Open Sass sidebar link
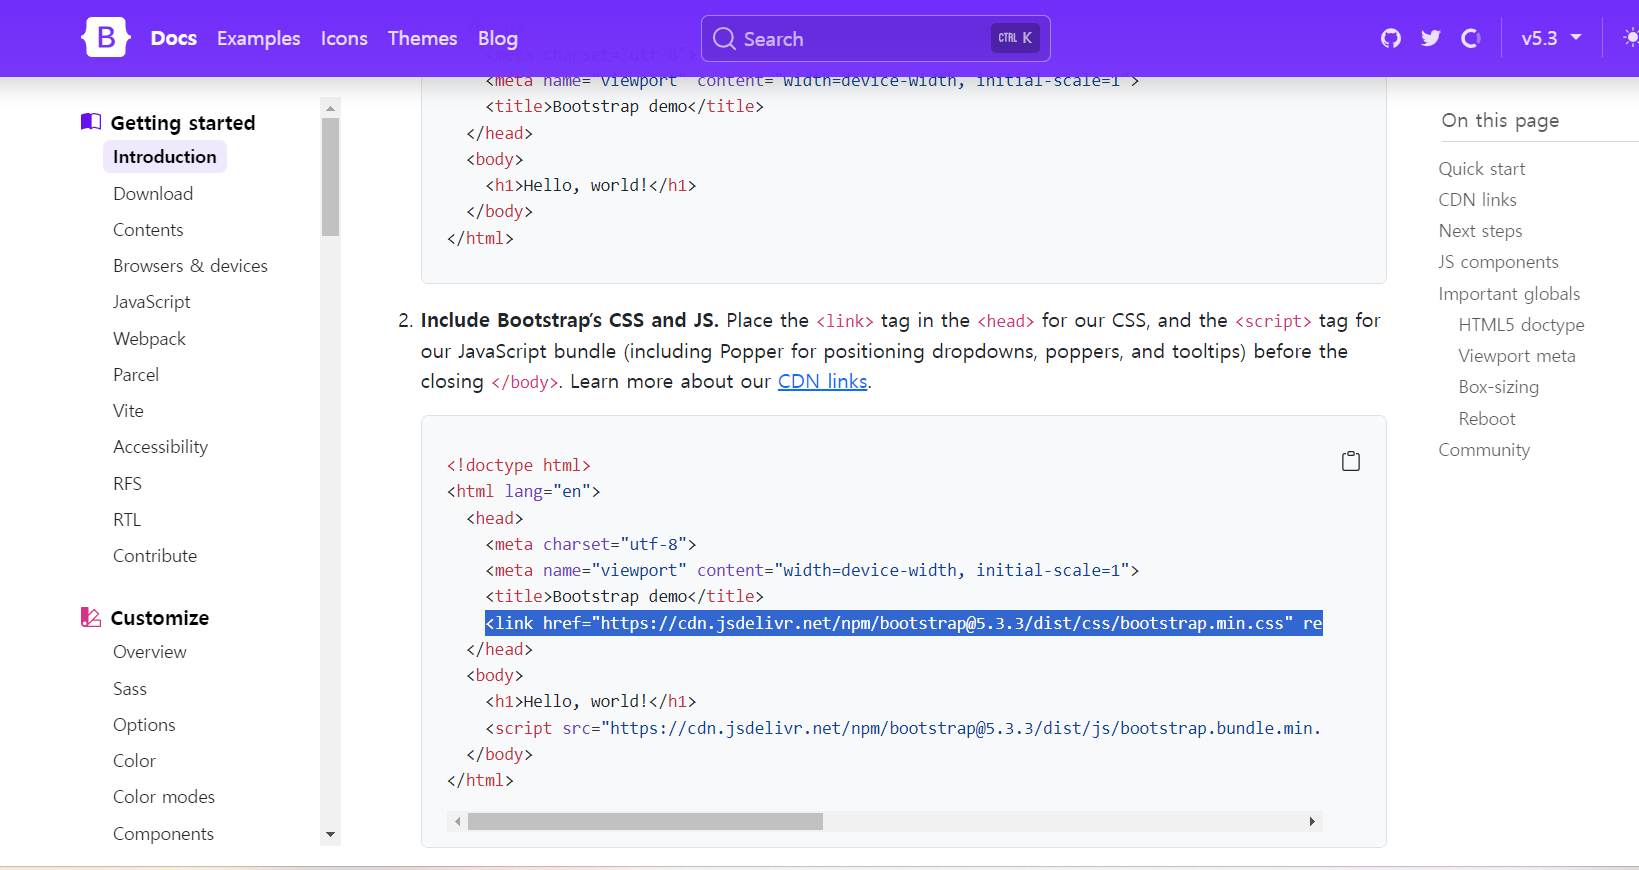 coord(130,689)
